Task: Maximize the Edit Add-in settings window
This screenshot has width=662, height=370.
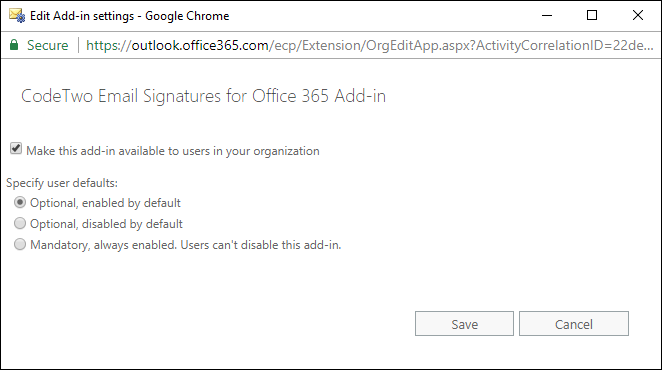Action: (592, 16)
